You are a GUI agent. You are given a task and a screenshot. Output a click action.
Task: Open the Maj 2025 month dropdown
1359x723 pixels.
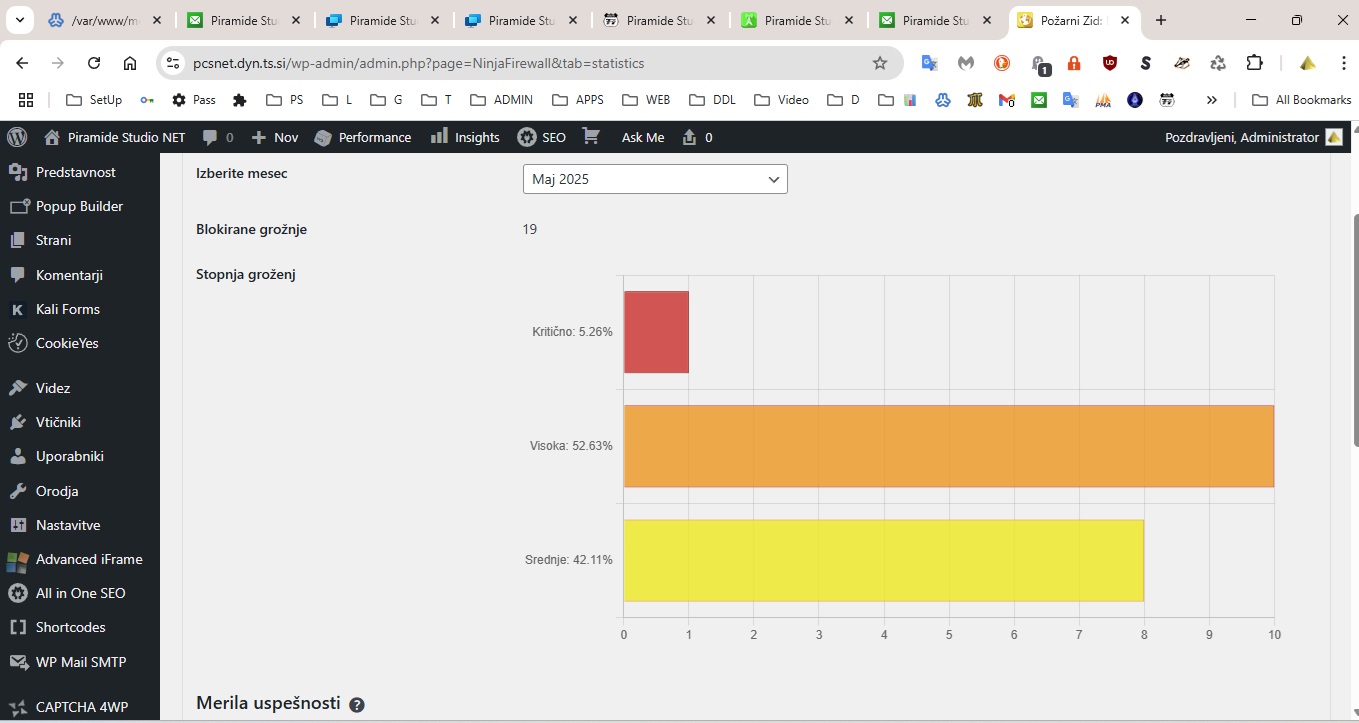655,179
